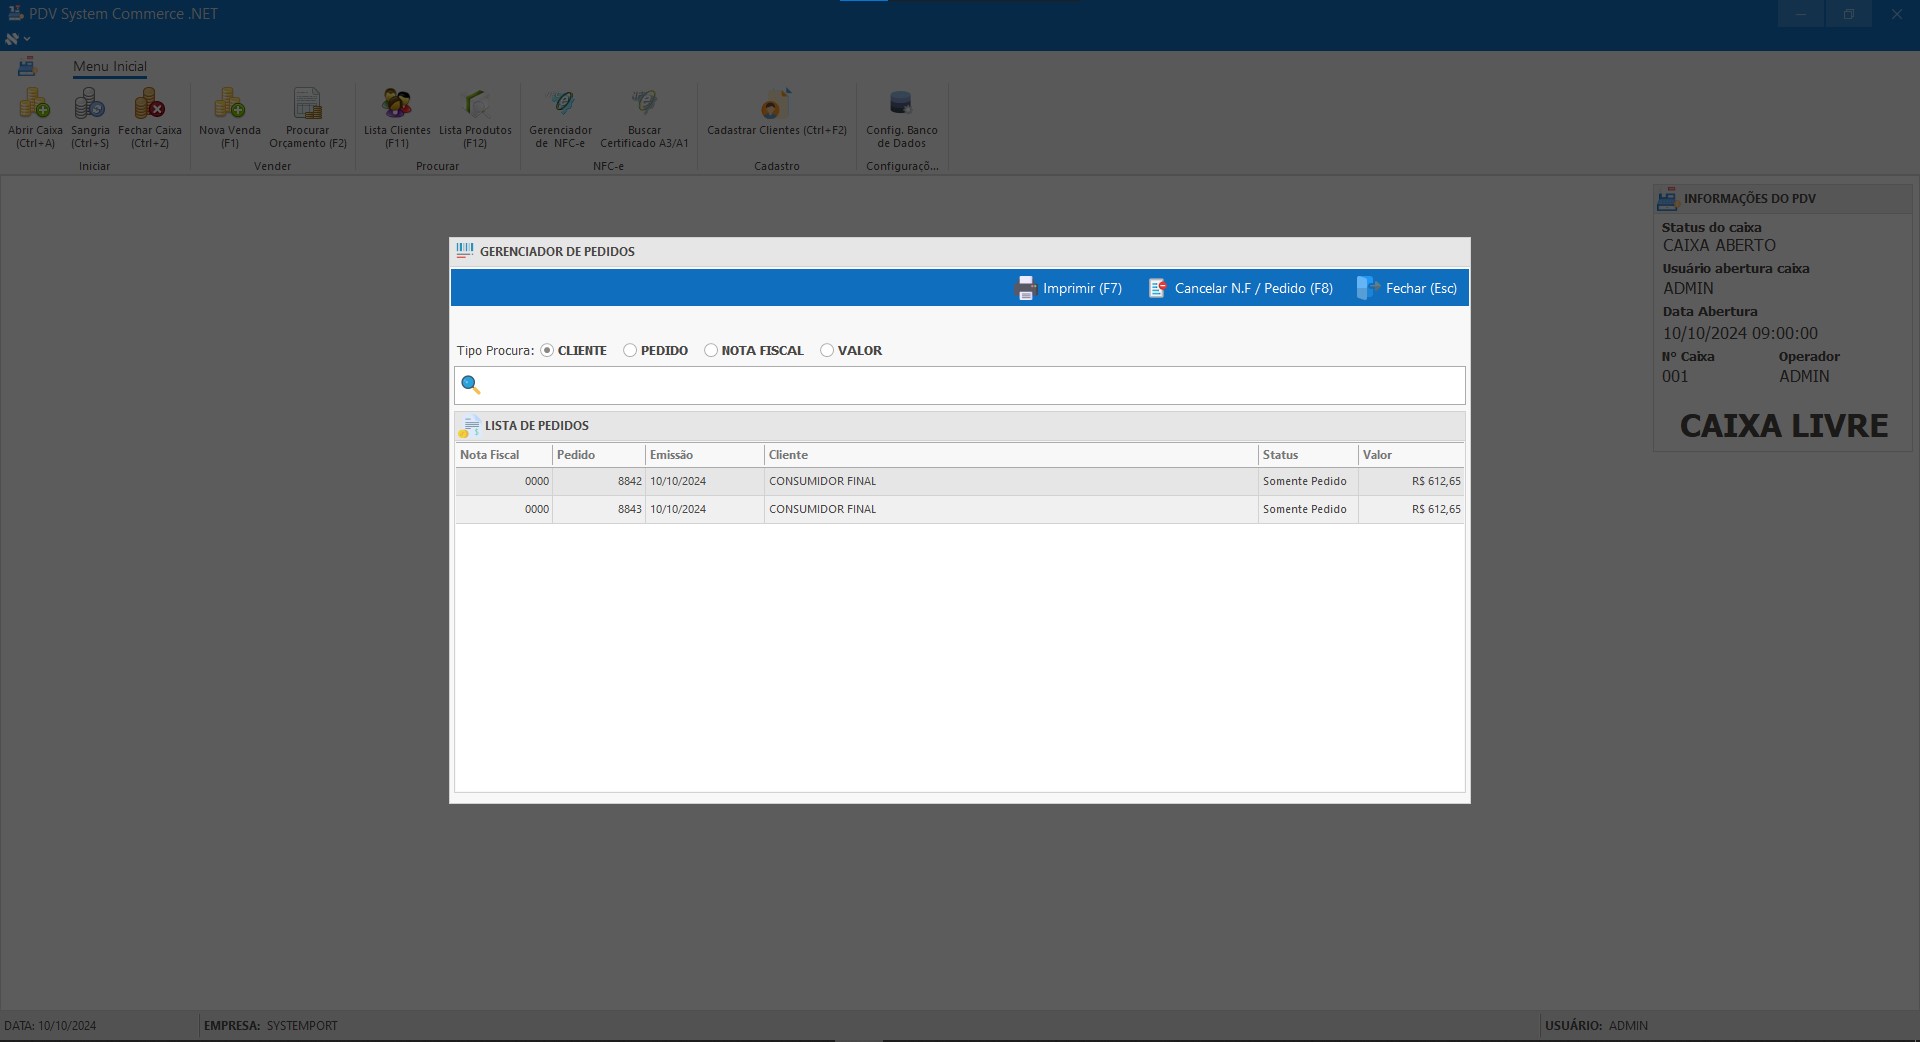Click Imprimir (F7) button
This screenshot has height=1042, width=1920.
click(x=1069, y=288)
